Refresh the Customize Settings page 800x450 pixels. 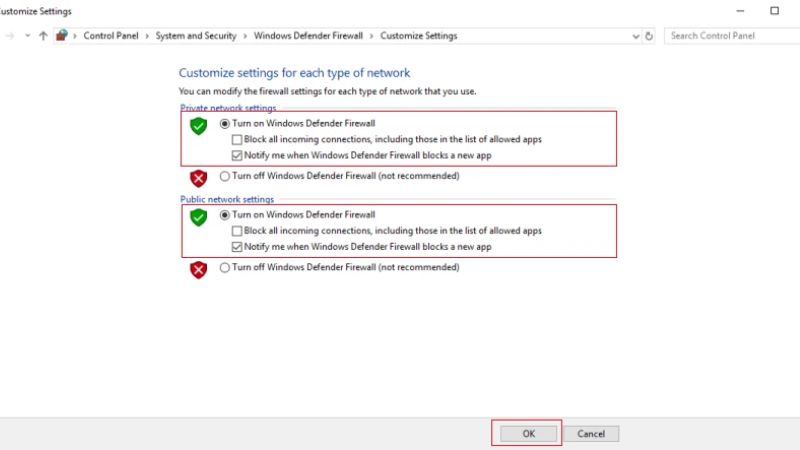pyautogui.click(x=650, y=36)
